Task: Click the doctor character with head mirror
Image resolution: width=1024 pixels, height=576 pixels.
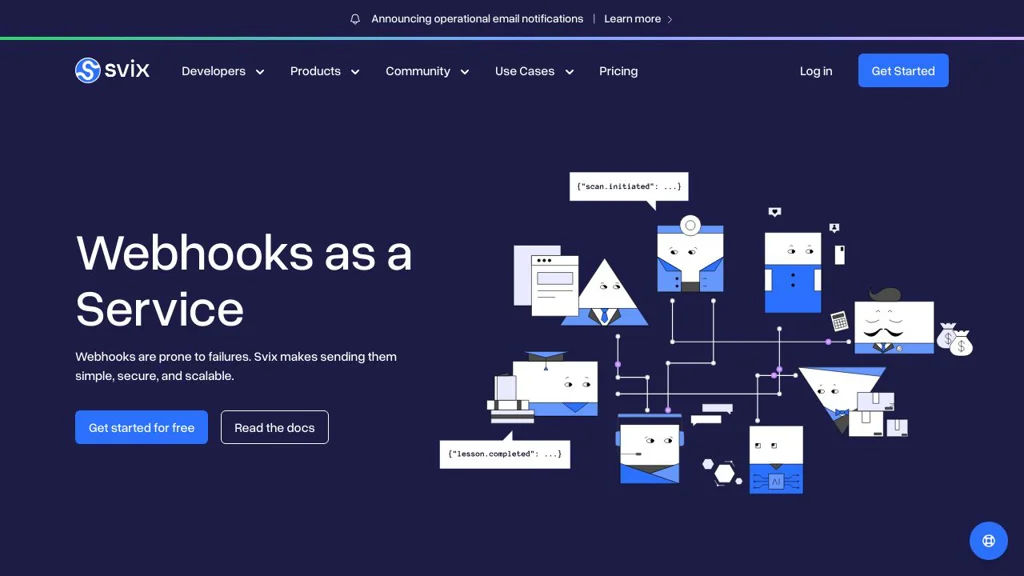Action: pyautogui.click(x=690, y=253)
